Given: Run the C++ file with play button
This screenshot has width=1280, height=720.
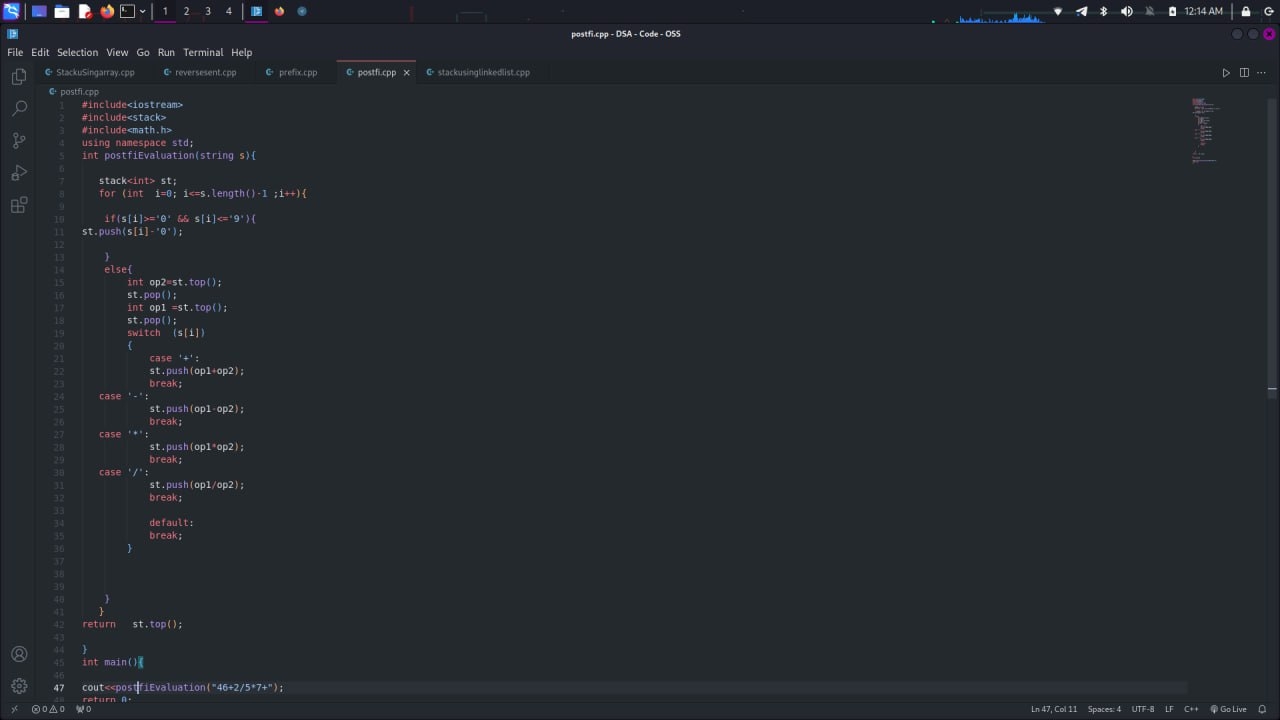Looking at the screenshot, I should click(1226, 72).
